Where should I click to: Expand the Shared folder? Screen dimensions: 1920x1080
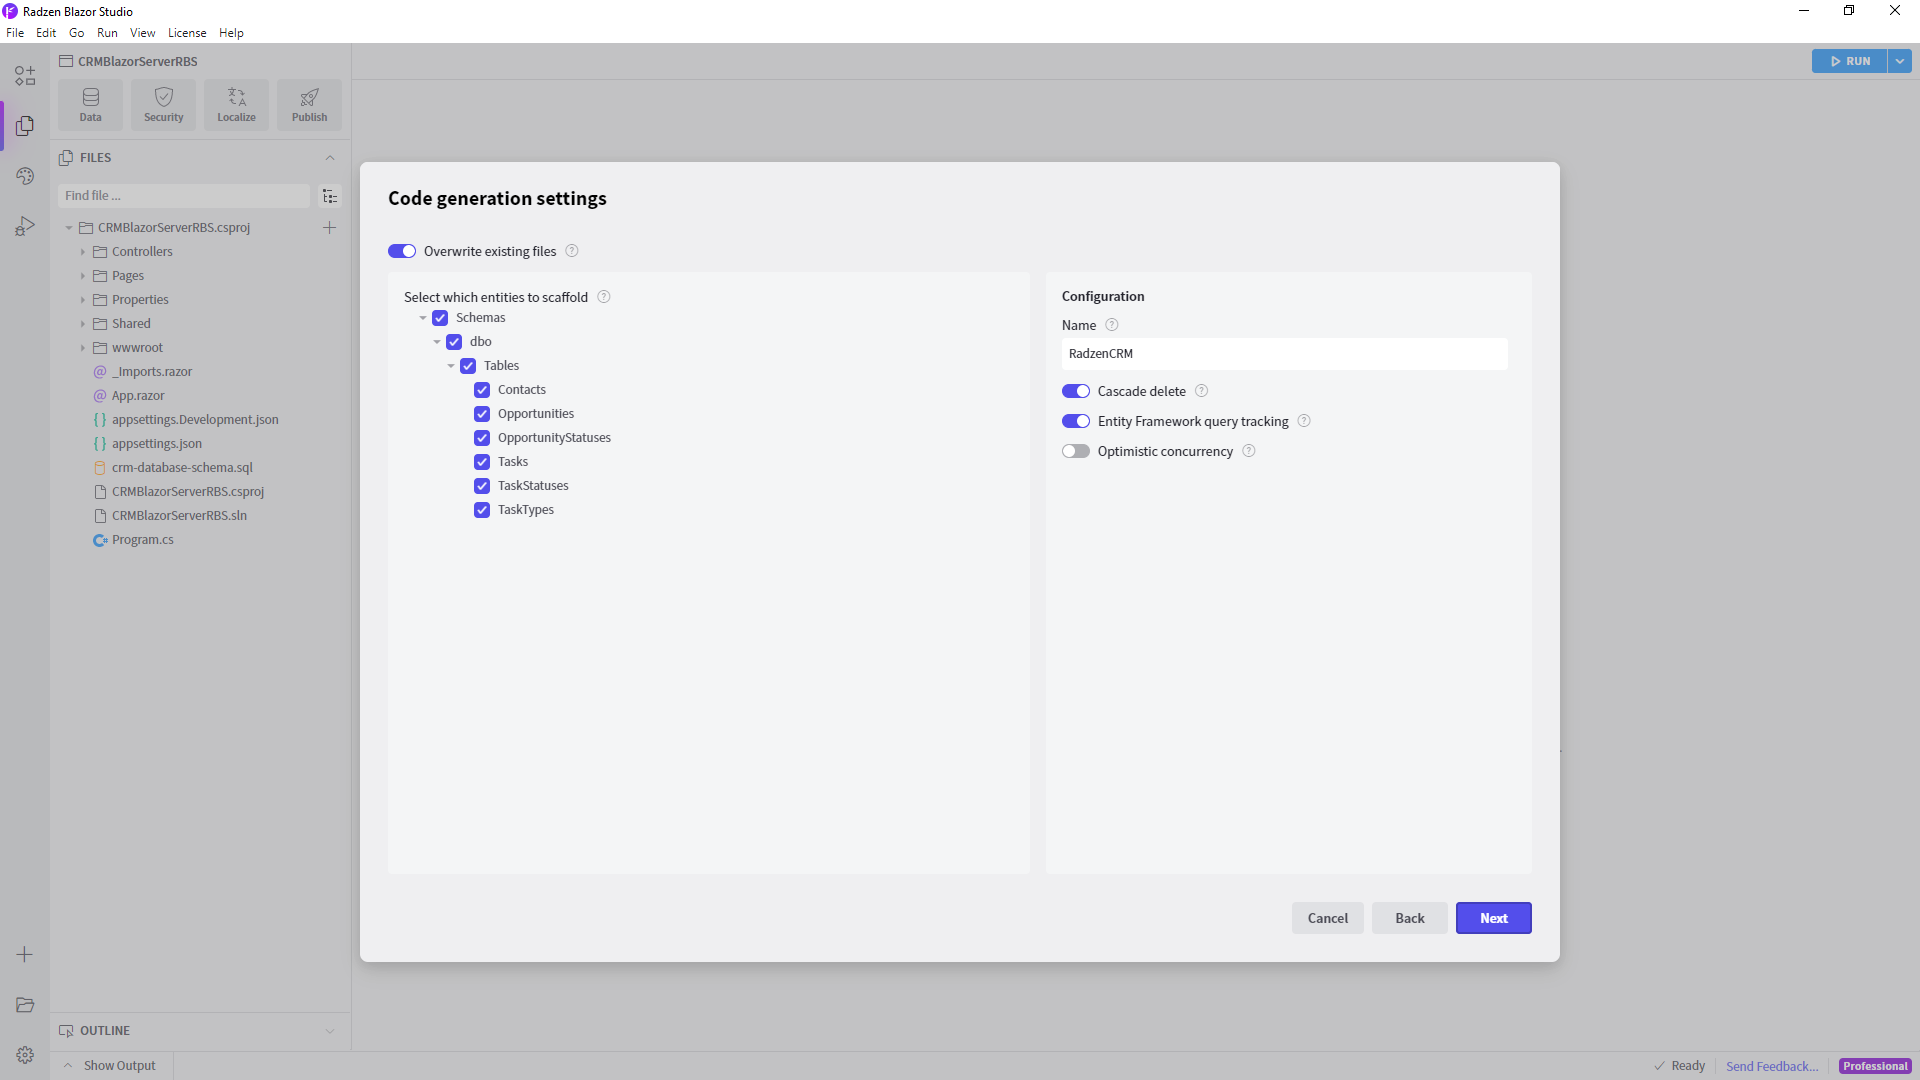[82, 324]
